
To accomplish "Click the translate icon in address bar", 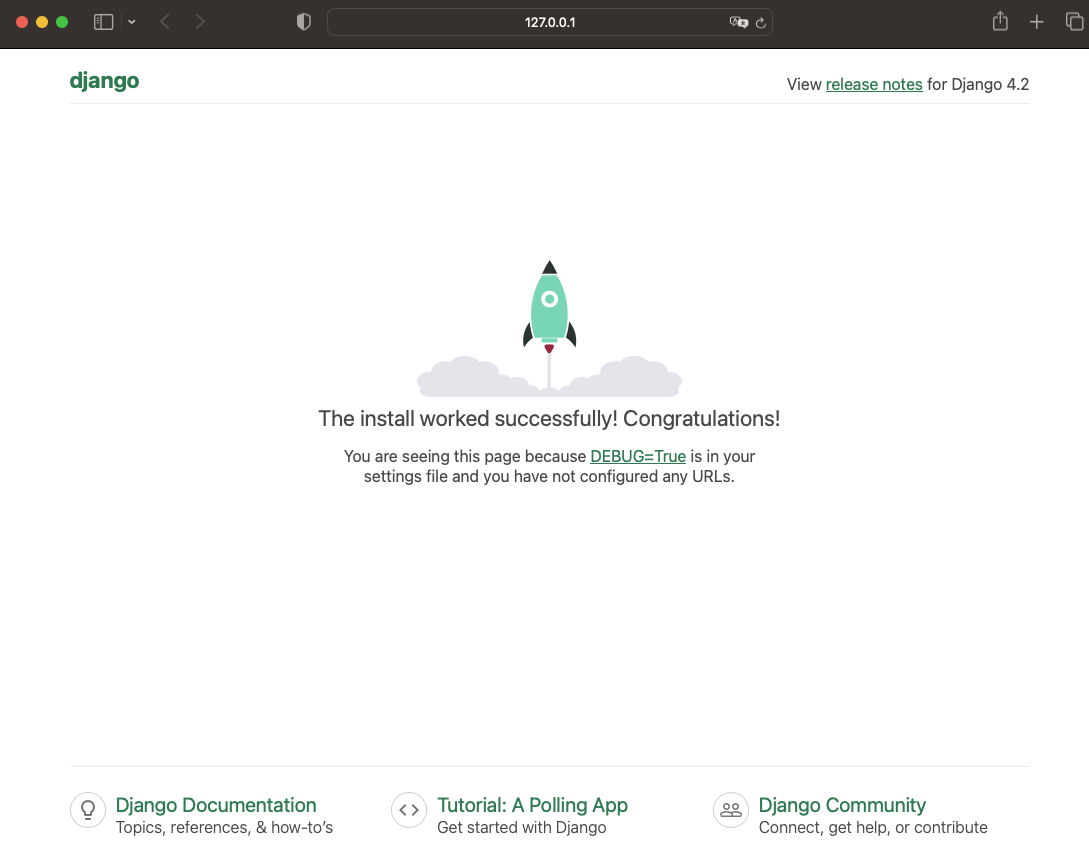I will pyautogui.click(x=738, y=22).
